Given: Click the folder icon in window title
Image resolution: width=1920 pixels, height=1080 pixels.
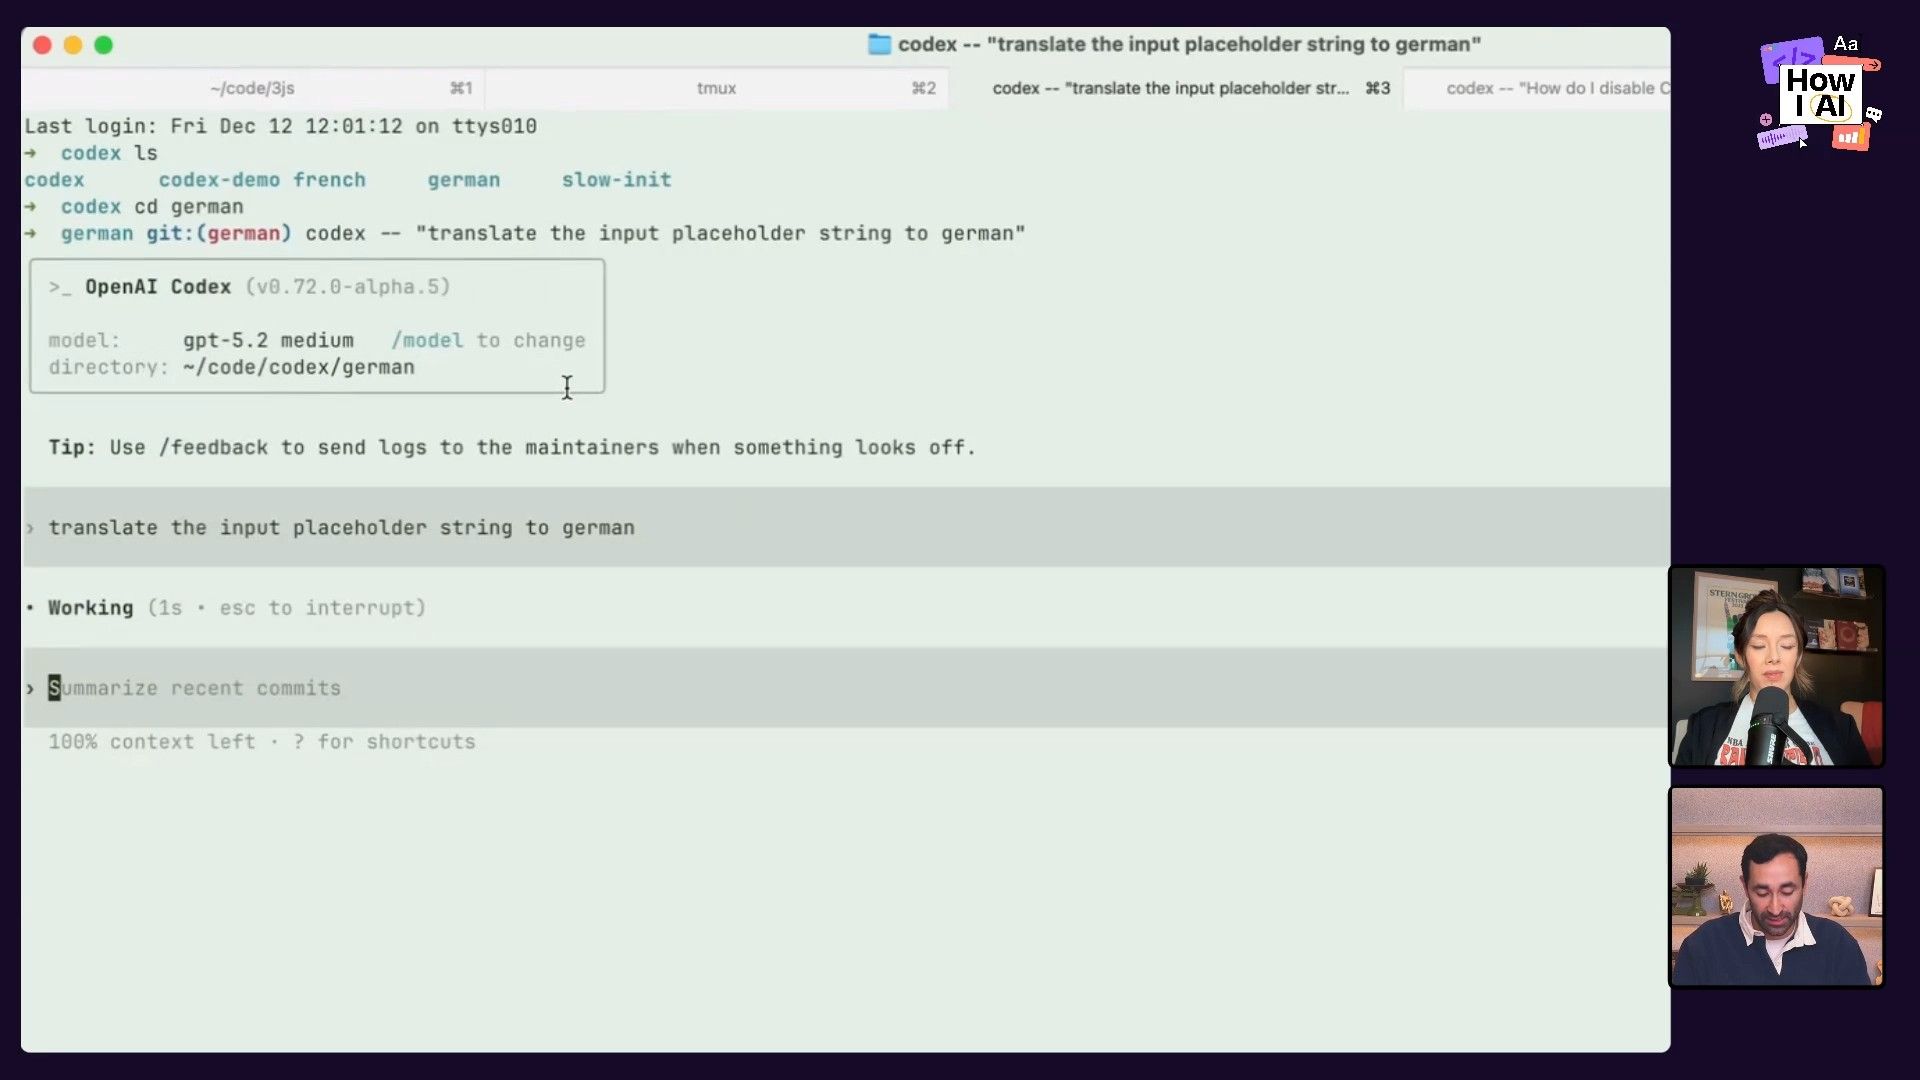Looking at the screenshot, I should tap(879, 44).
